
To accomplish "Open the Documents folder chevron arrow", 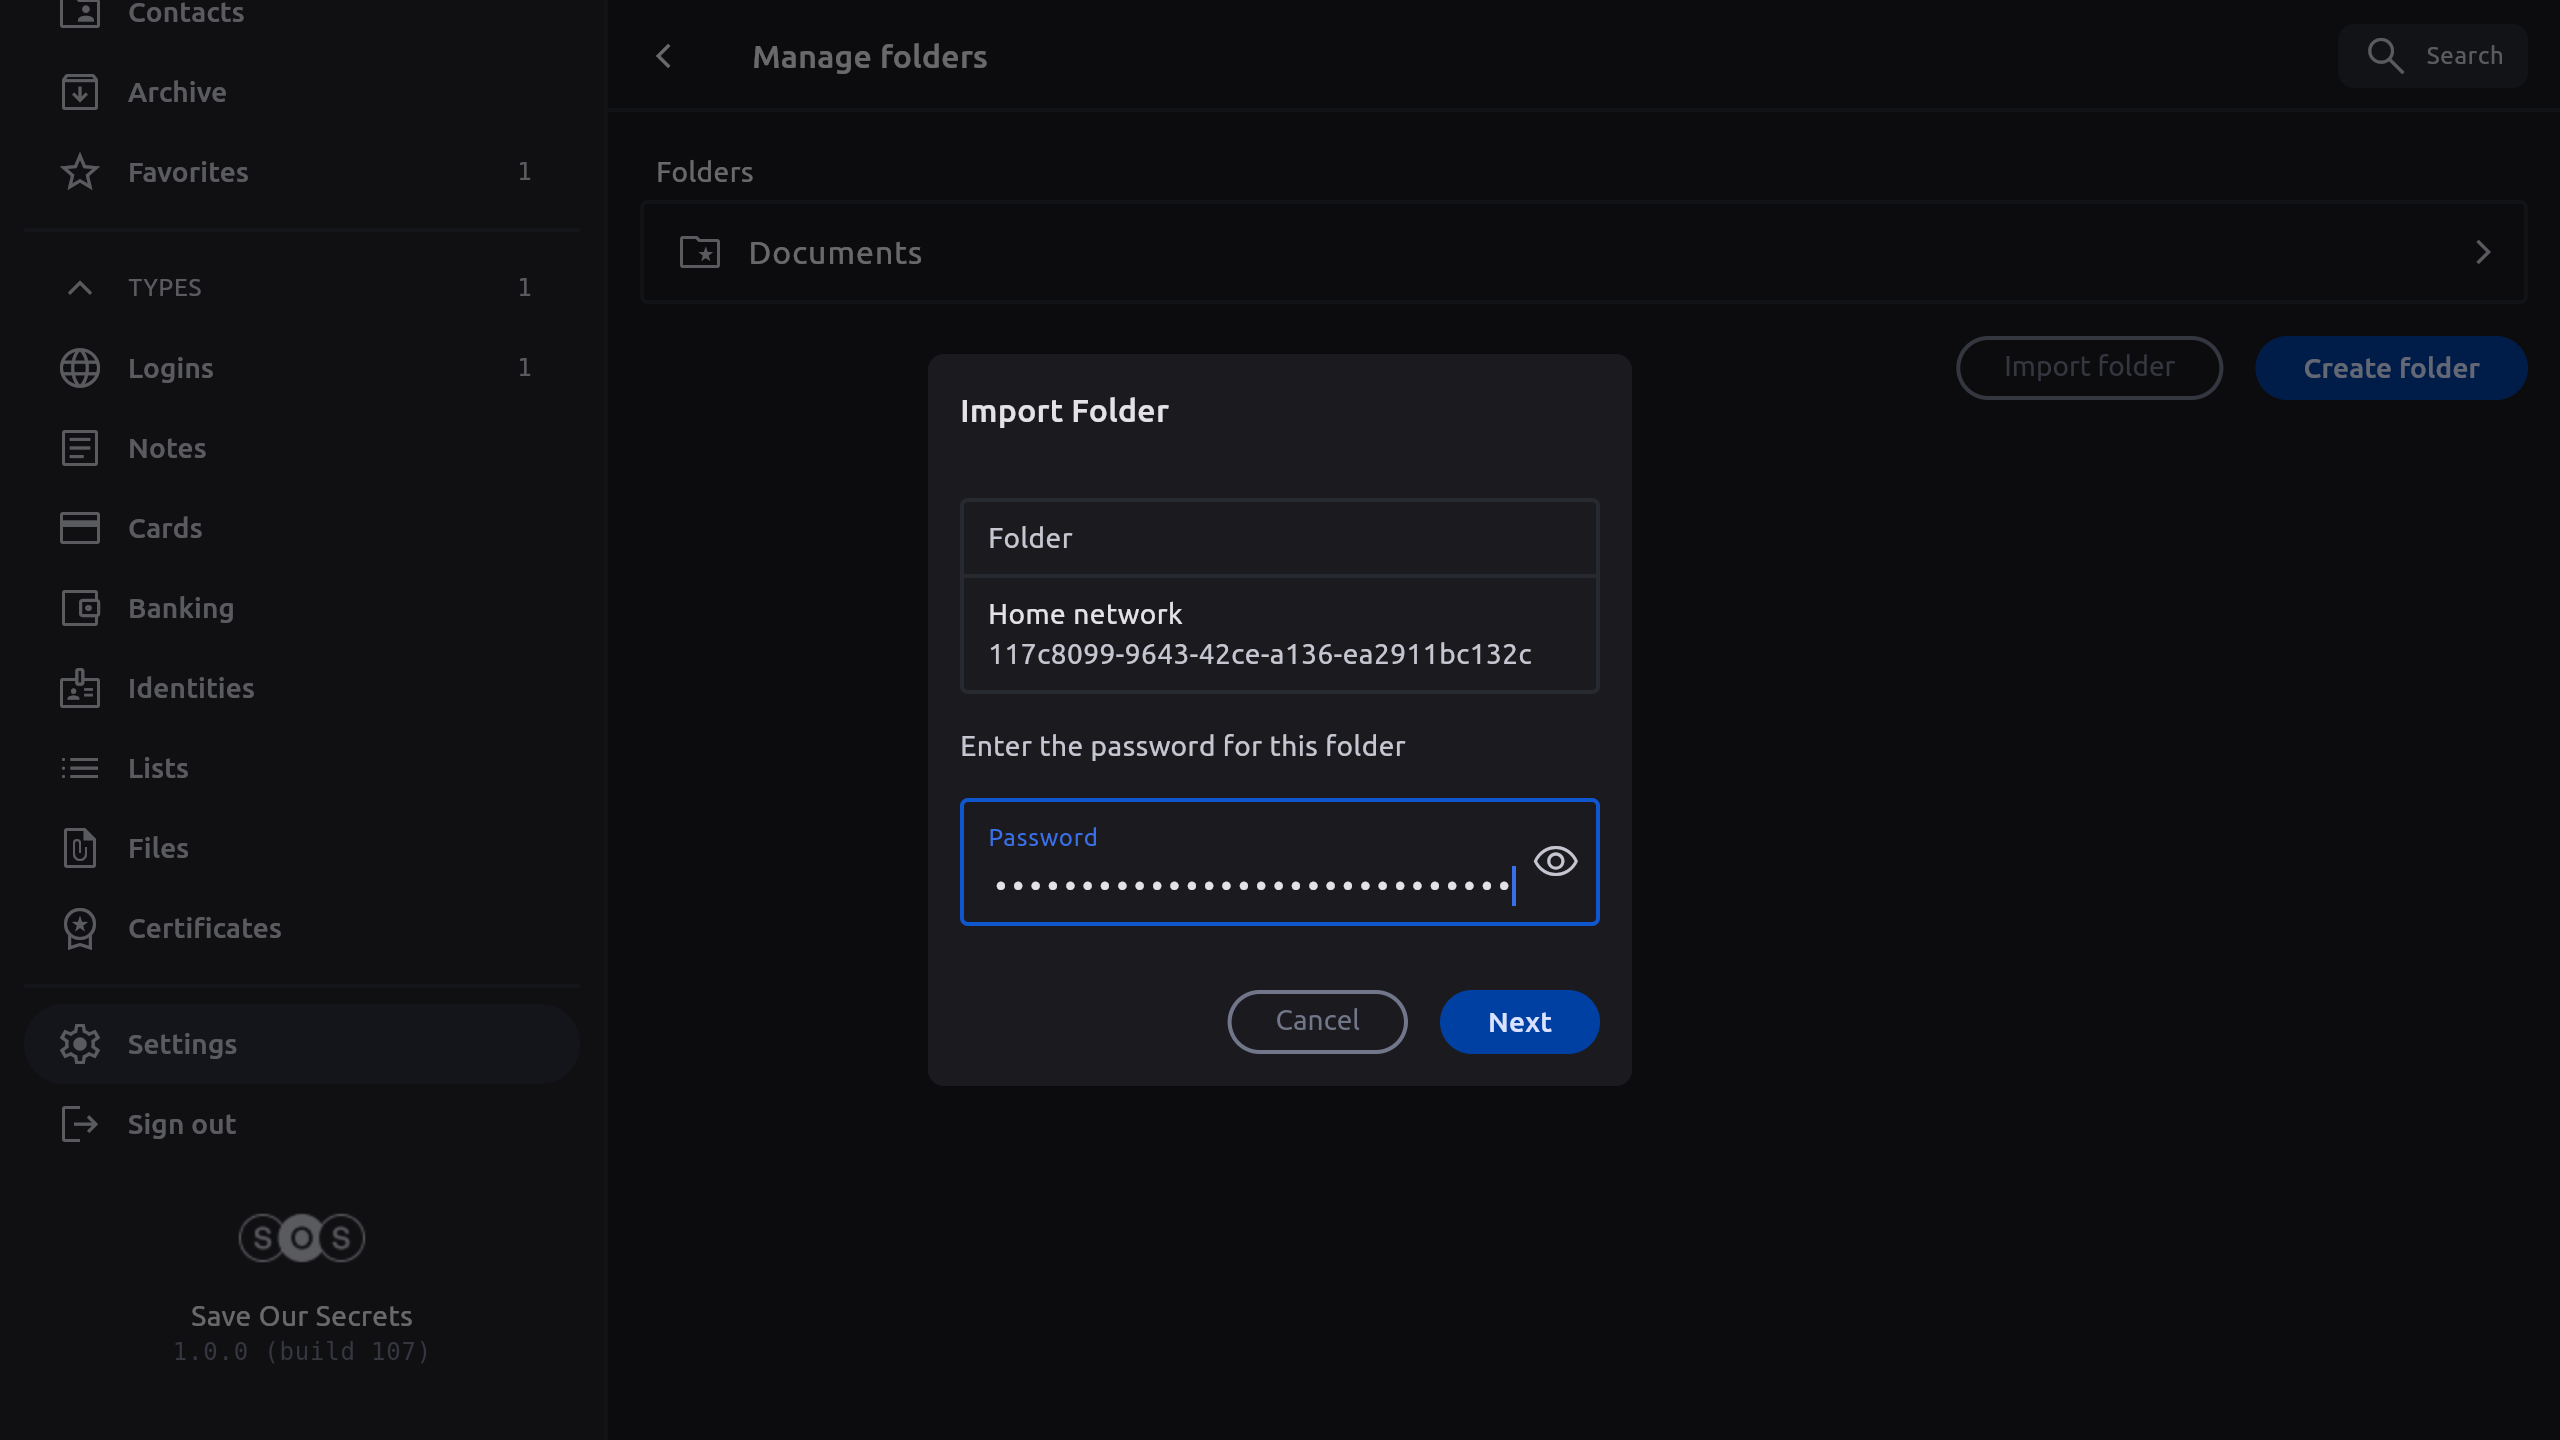I will pos(2482,252).
